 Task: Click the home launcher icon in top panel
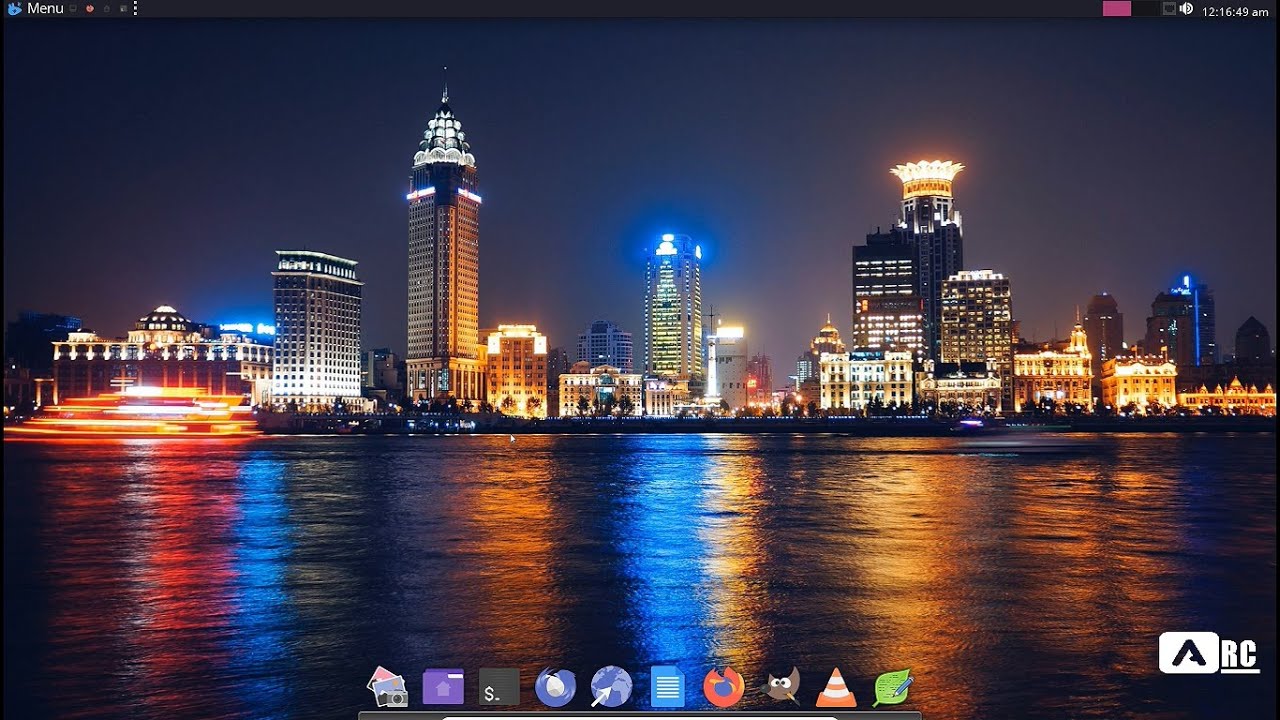(107, 8)
